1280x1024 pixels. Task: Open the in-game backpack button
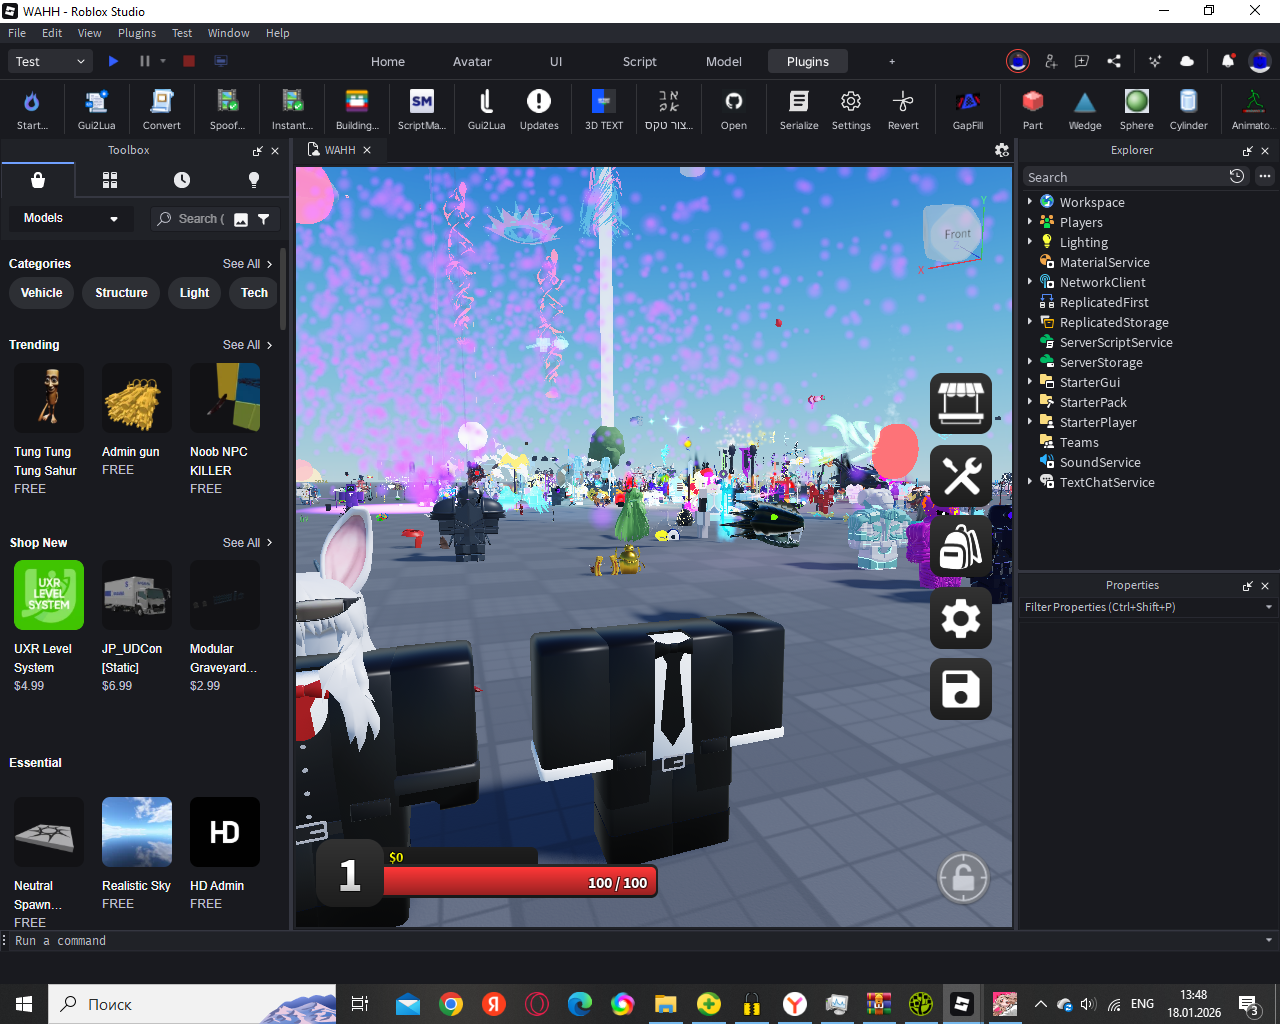point(961,546)
